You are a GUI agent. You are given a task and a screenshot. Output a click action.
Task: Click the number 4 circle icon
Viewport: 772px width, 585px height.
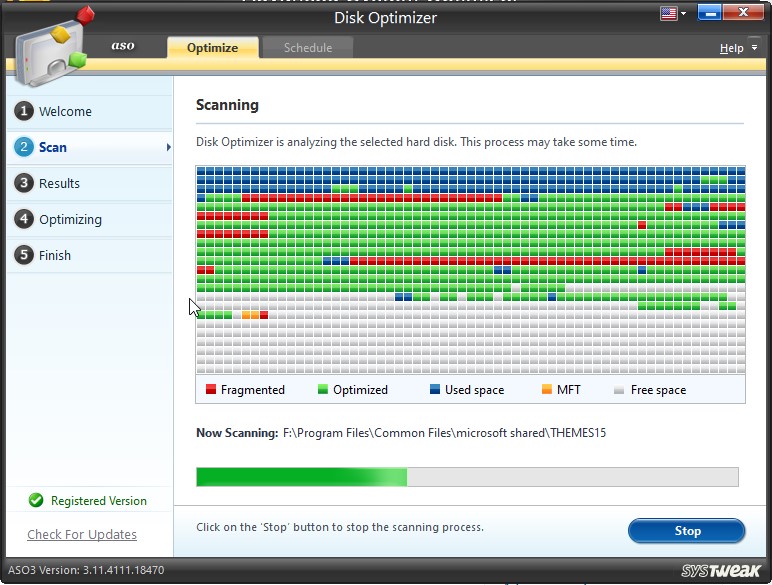coord(24,219)
